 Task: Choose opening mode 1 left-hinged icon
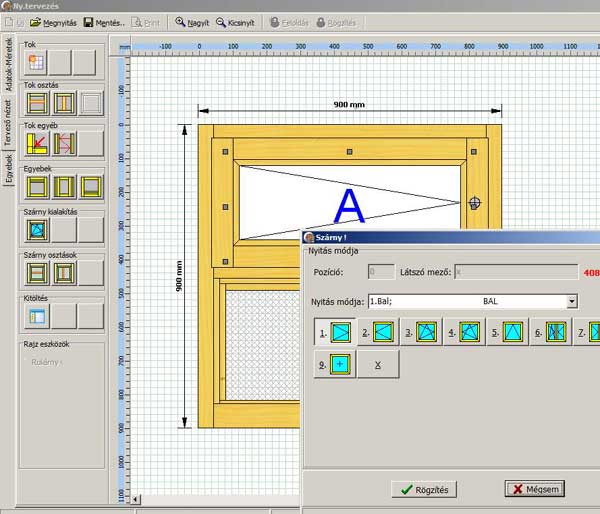(335, 332)
